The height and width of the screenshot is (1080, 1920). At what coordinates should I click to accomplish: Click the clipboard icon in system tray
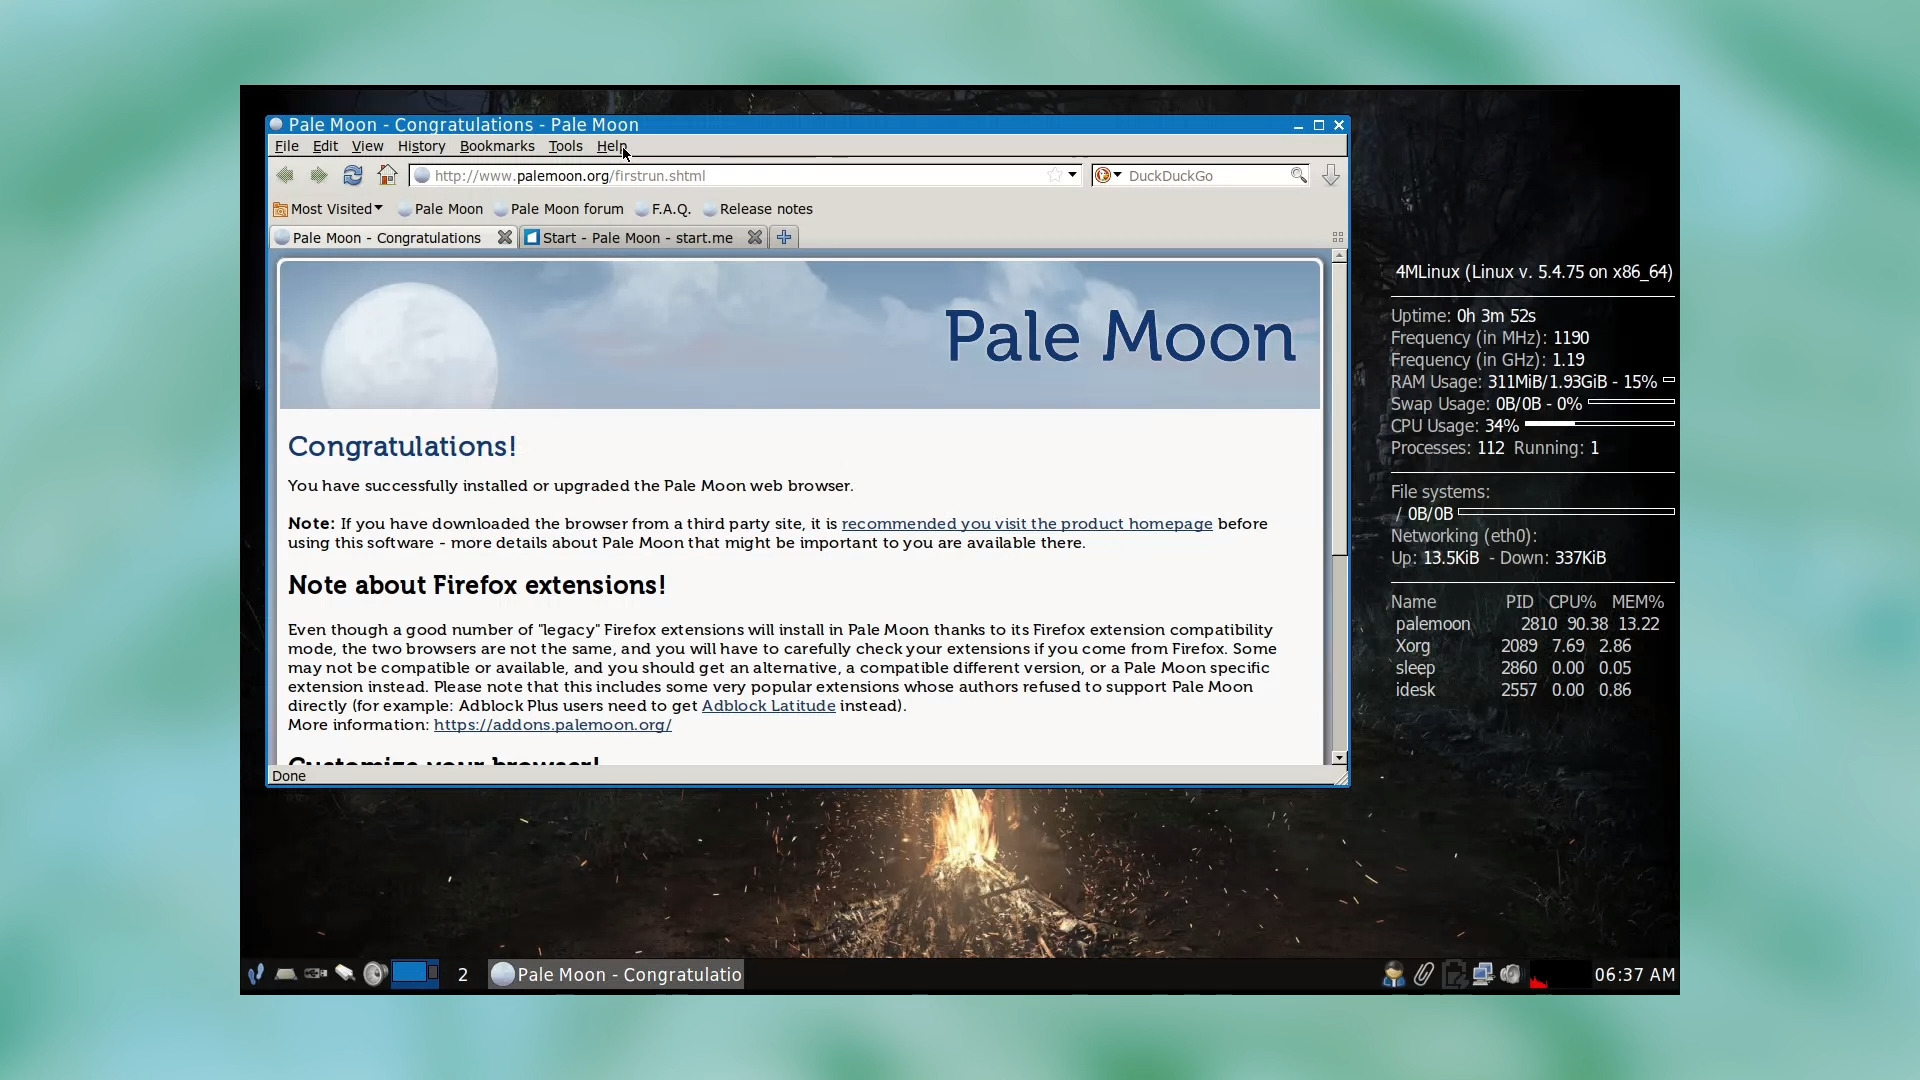(1454, 974)
